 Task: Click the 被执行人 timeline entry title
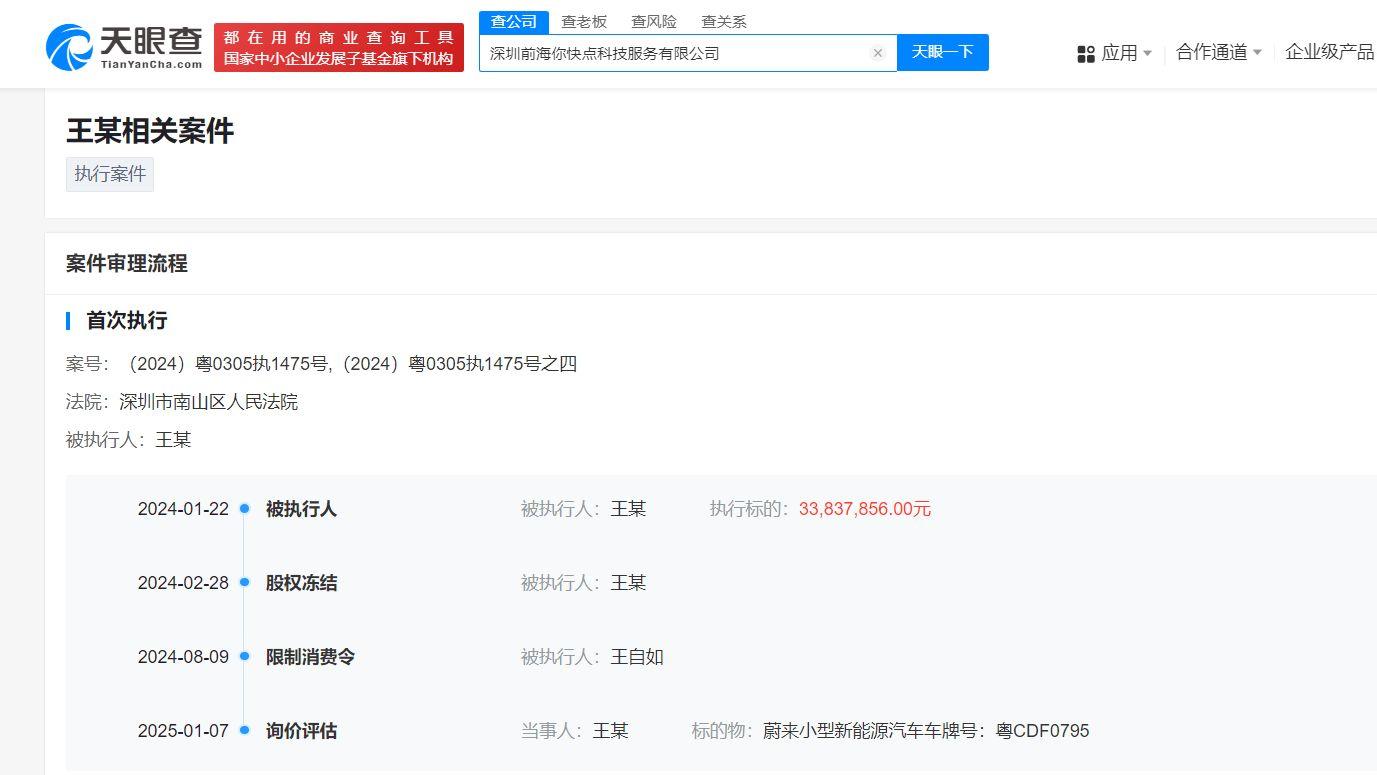point(301,509)
